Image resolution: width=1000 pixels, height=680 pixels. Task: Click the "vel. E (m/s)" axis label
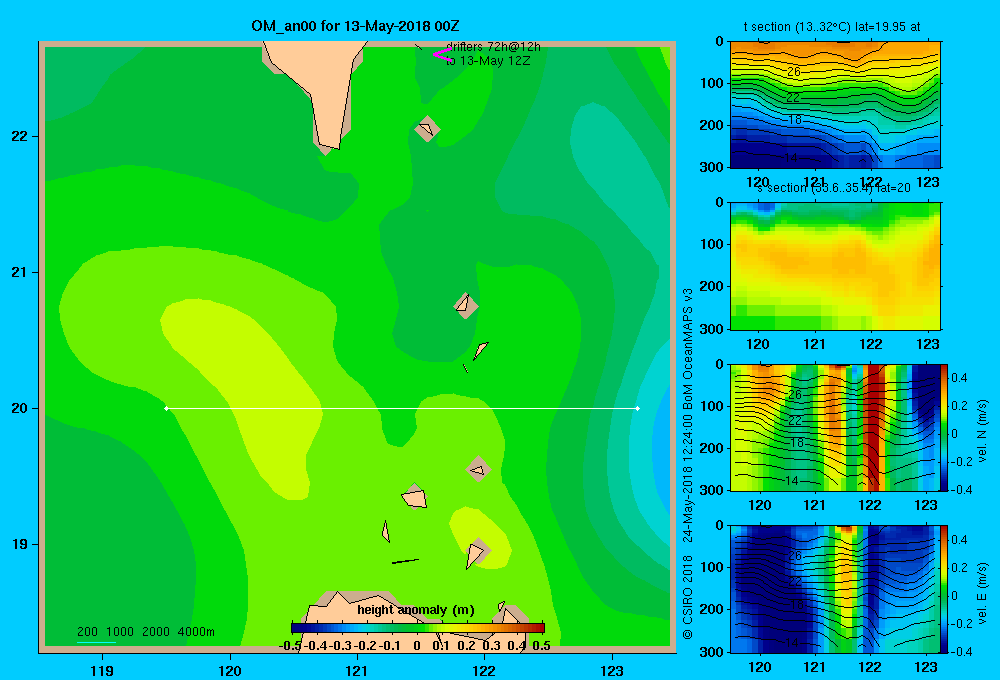982,593
